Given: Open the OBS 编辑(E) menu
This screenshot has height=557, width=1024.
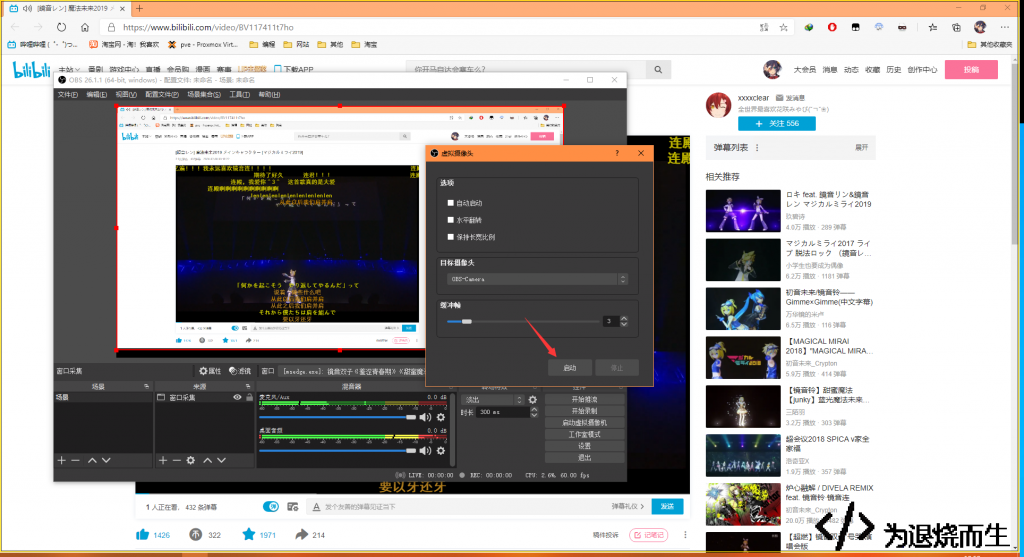Looking at the screenshot, I should 97,95.
